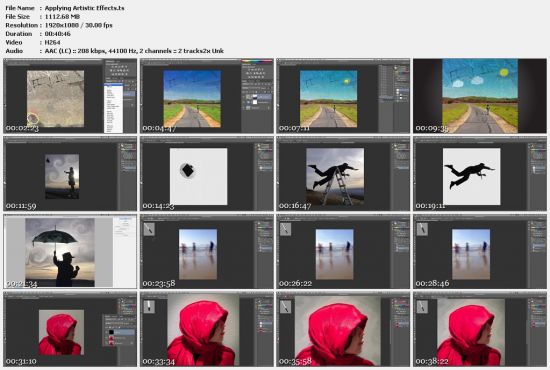Open the beach blur frame at 00:23:58

tap(207, 251)
